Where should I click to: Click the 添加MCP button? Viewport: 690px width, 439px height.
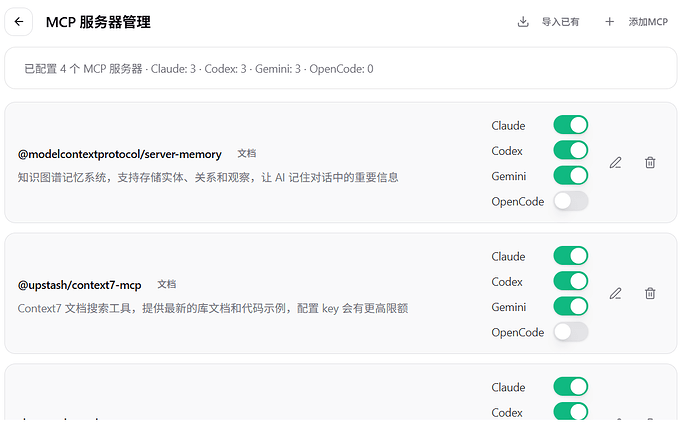pyautogui.click(x=637, y=22)
